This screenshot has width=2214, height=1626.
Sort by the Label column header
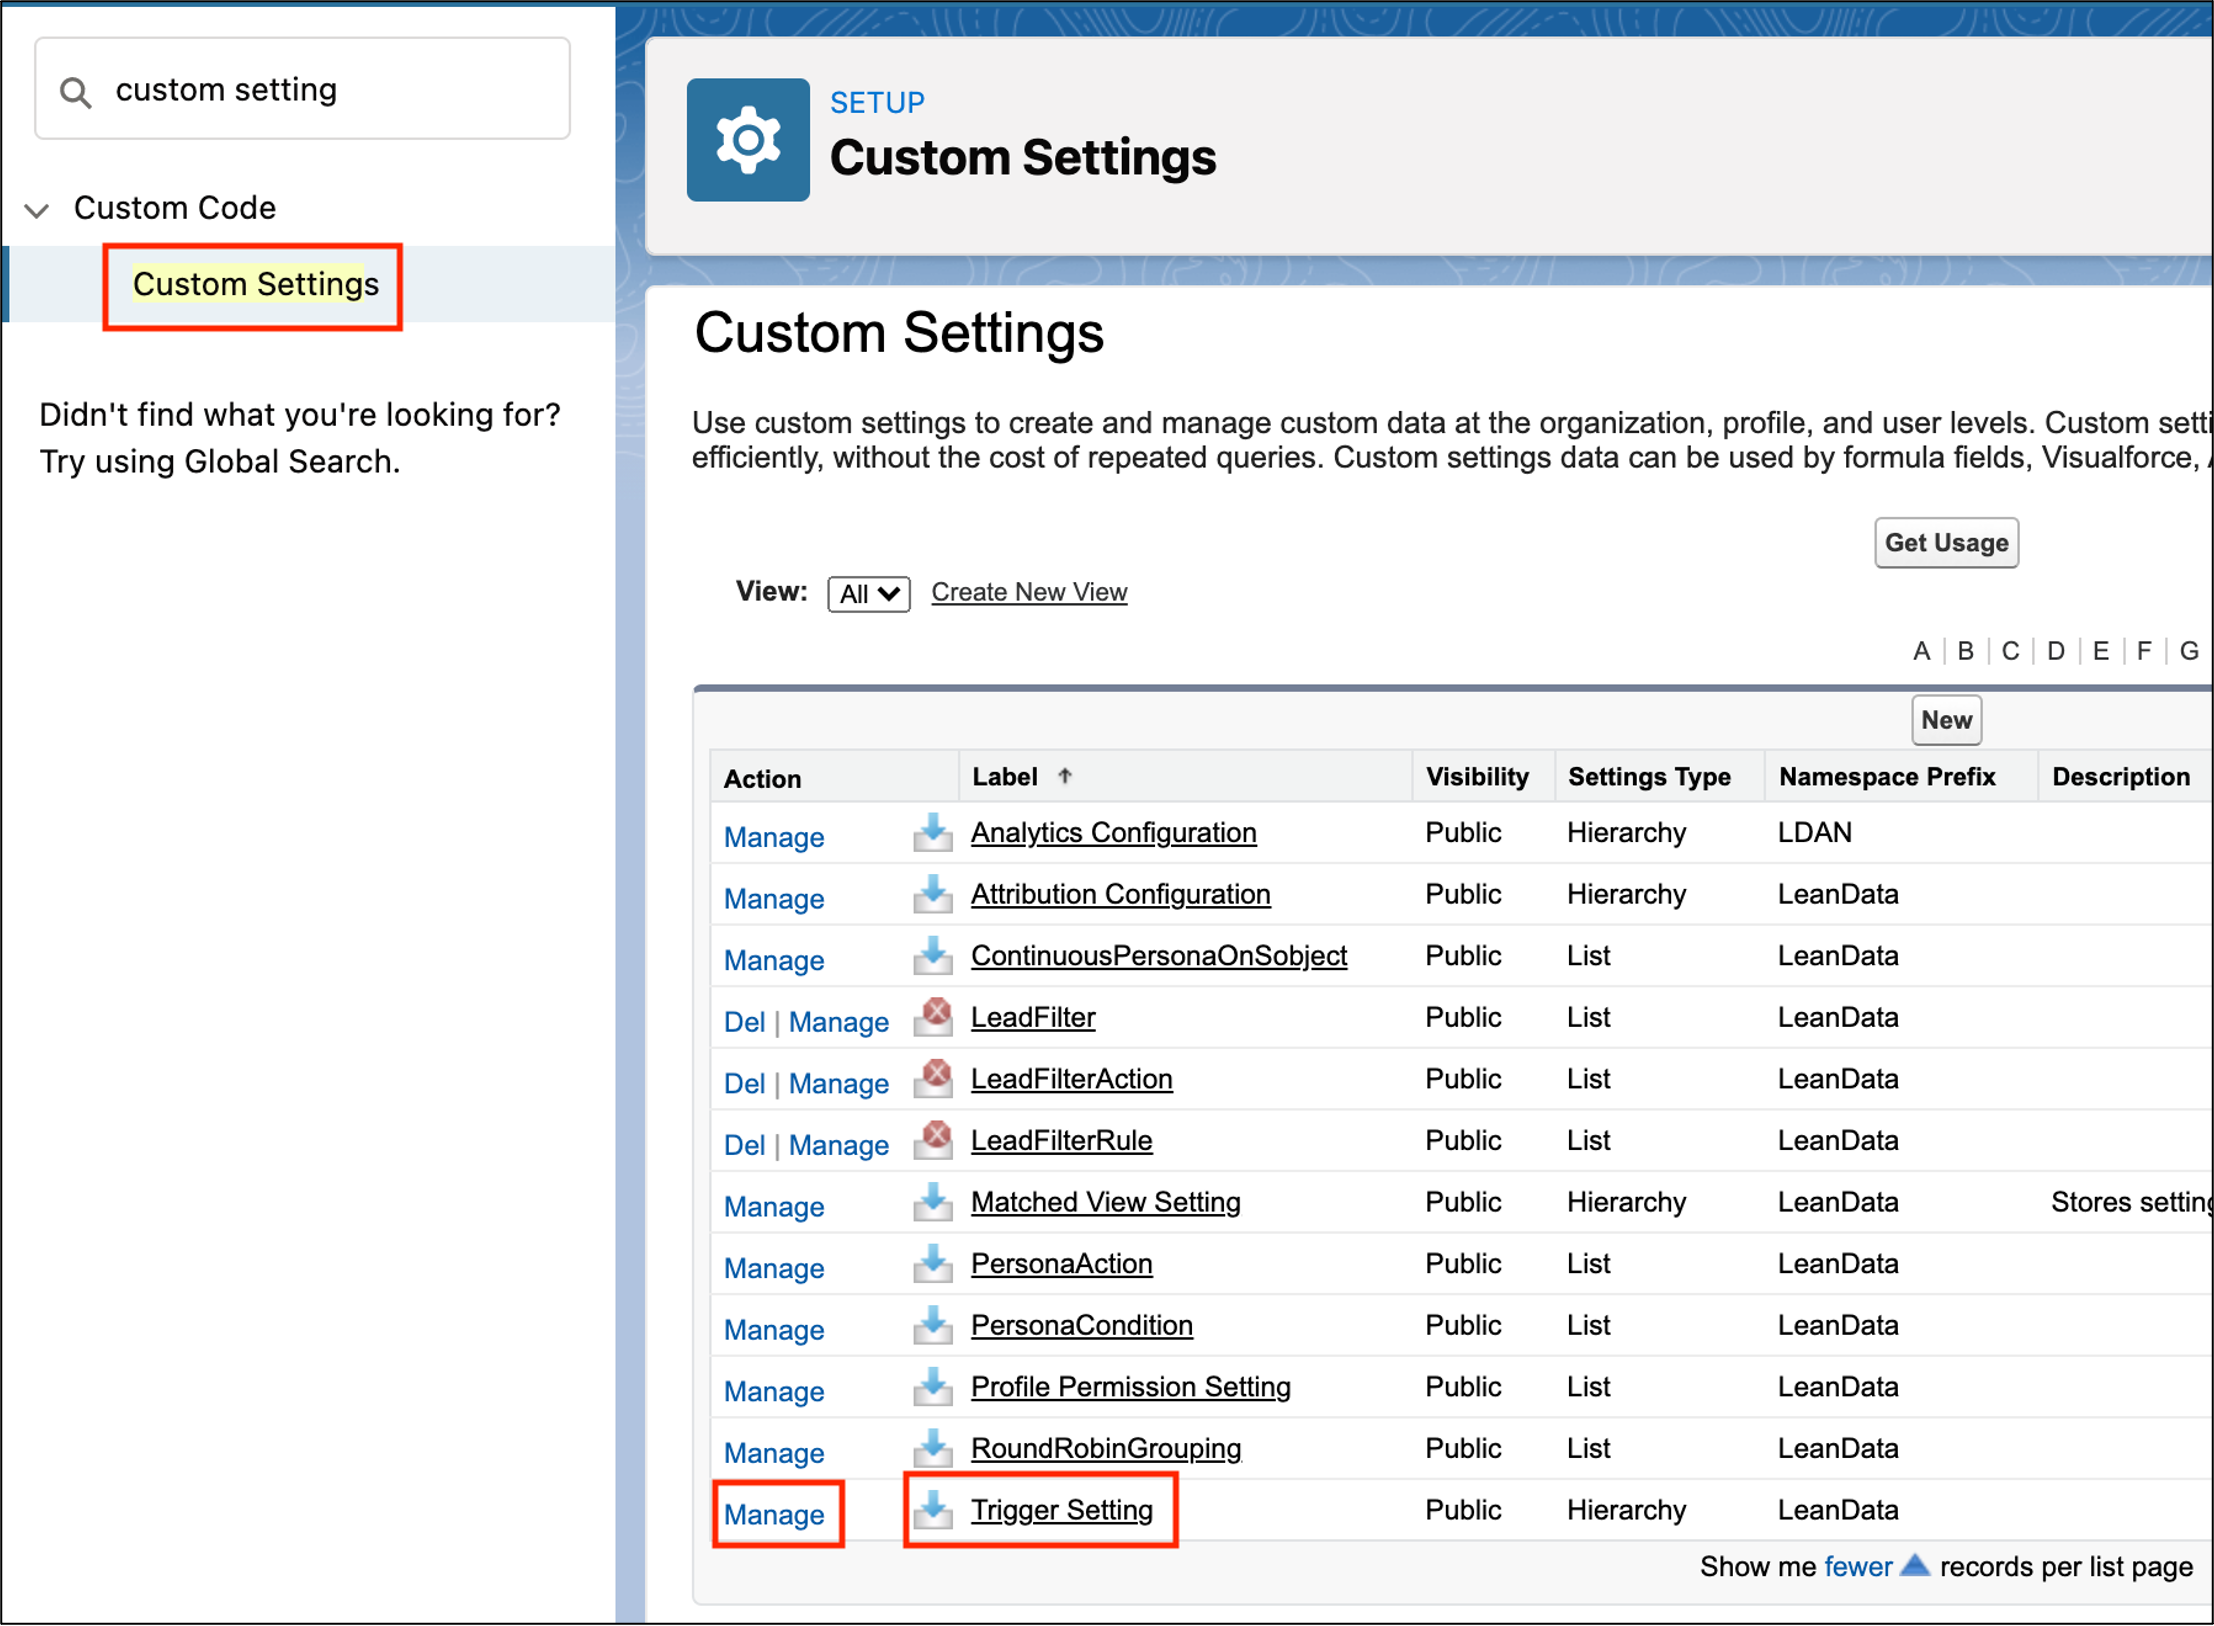tap(1005, 777)
